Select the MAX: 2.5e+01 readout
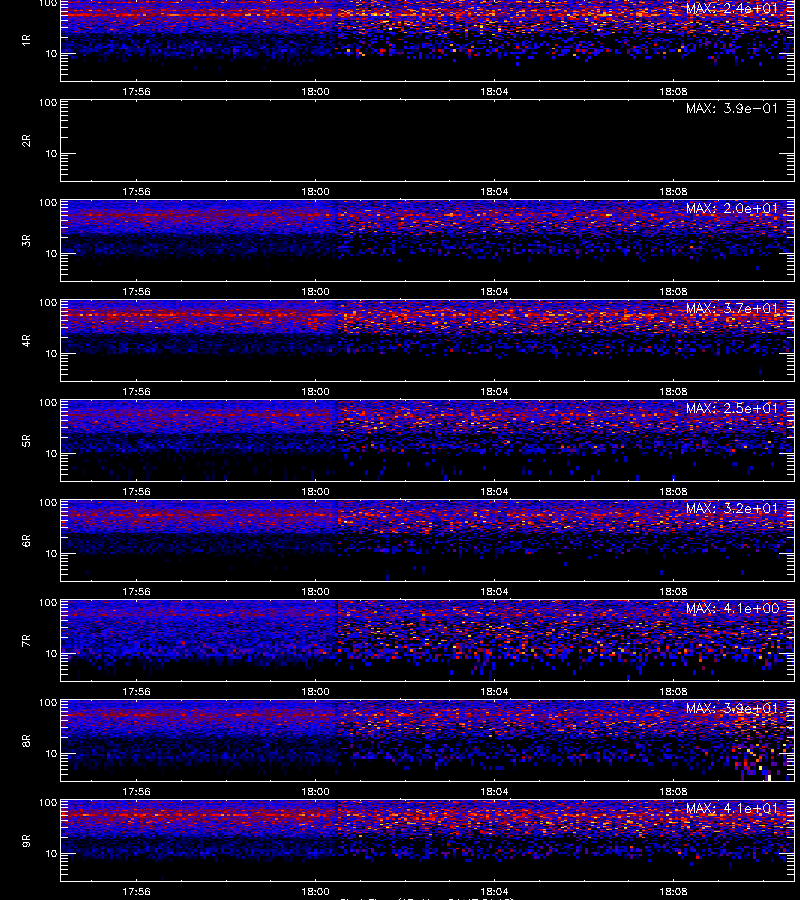This screenshot has height=900, width=800. point(732,408)
